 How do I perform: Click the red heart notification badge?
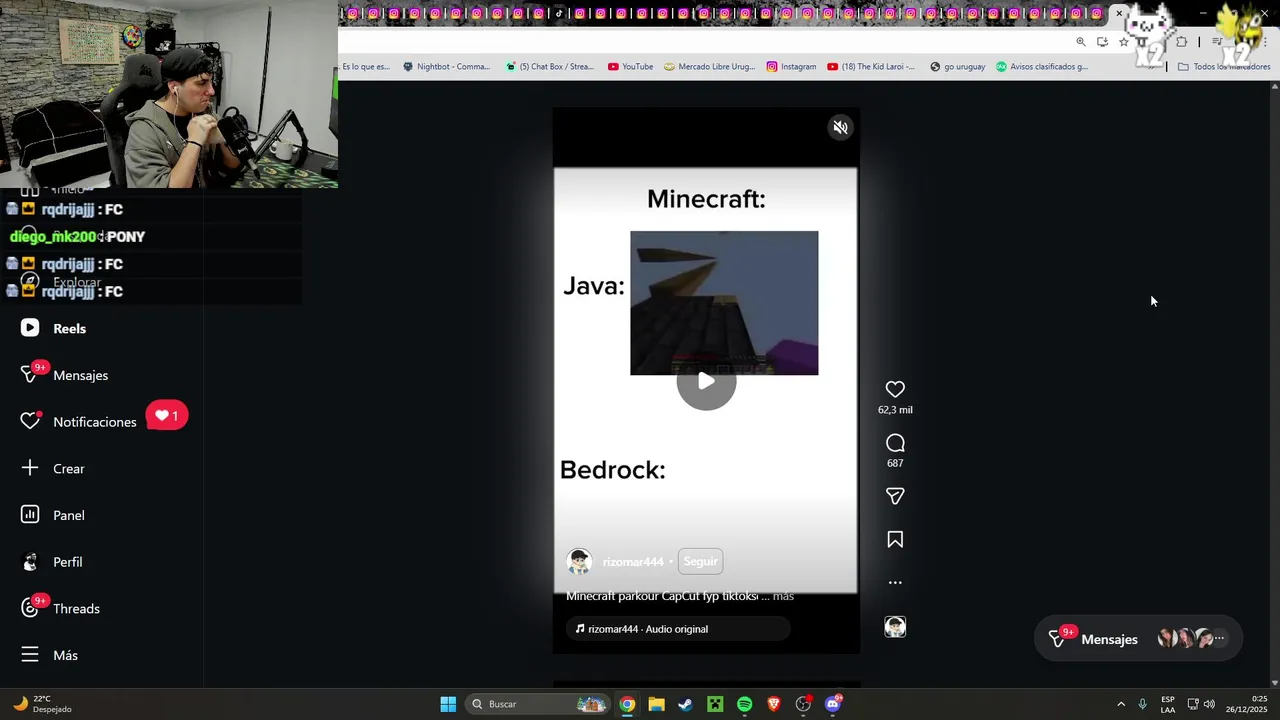tap(167, 416)
